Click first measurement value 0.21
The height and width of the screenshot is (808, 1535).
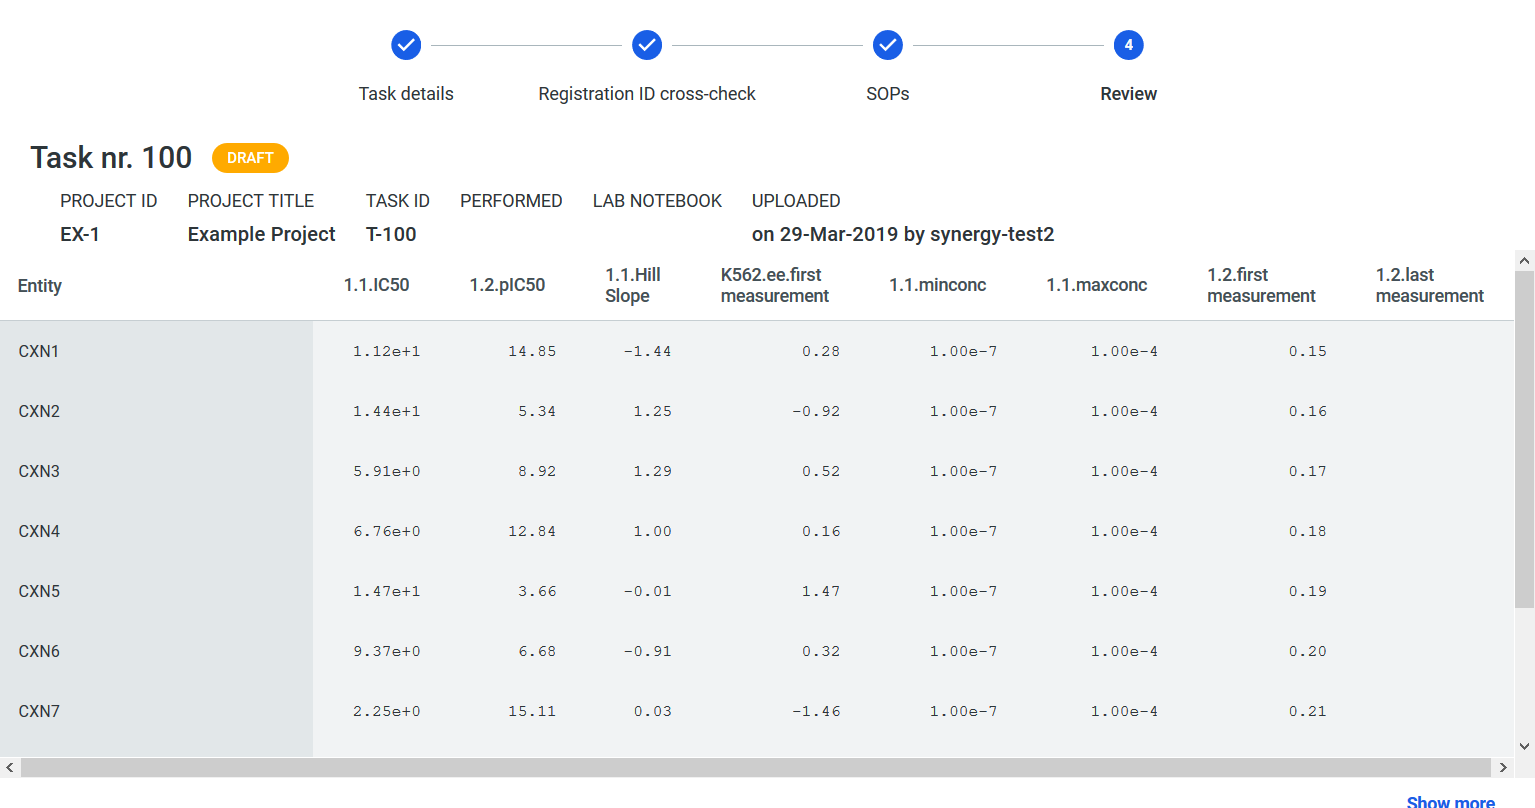coord(1308,711)
